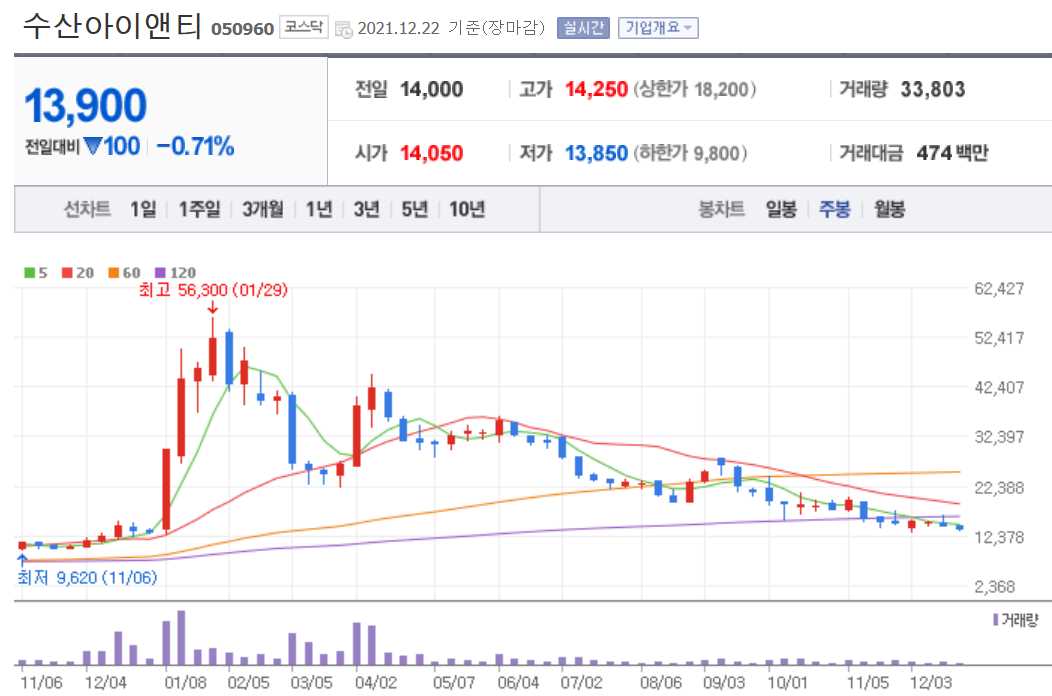Switch to the 주봉 weekly candle chart
1052x696 pixels.
point(835,209)
